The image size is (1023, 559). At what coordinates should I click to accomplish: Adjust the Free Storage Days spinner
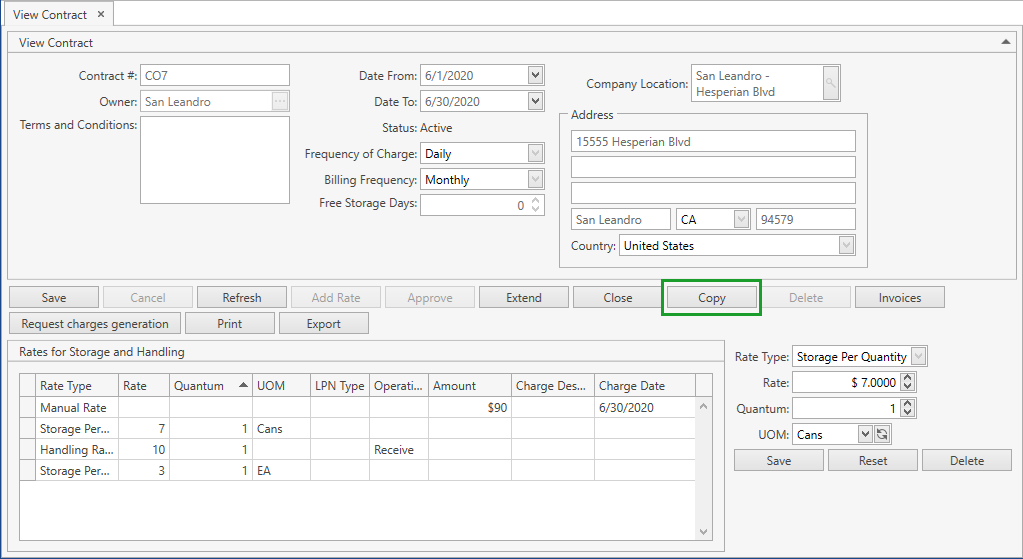tap(536, 205)
